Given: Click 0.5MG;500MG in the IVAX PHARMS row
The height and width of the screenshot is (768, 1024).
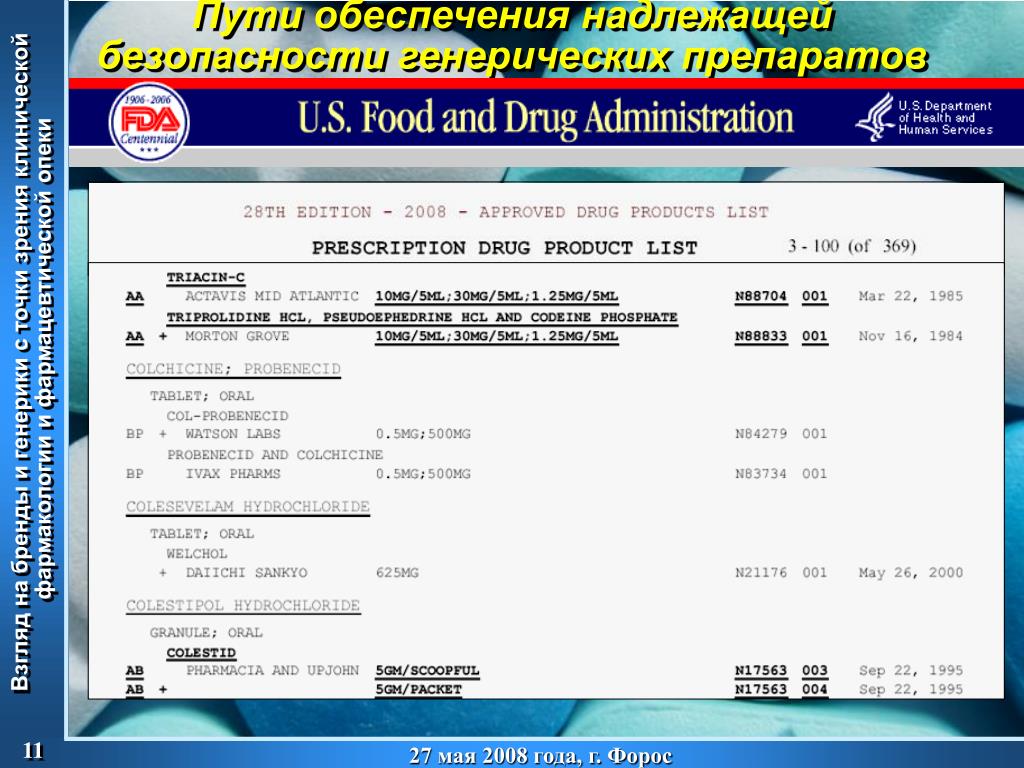Looking at the screenshot, I should tap(423, 474).
